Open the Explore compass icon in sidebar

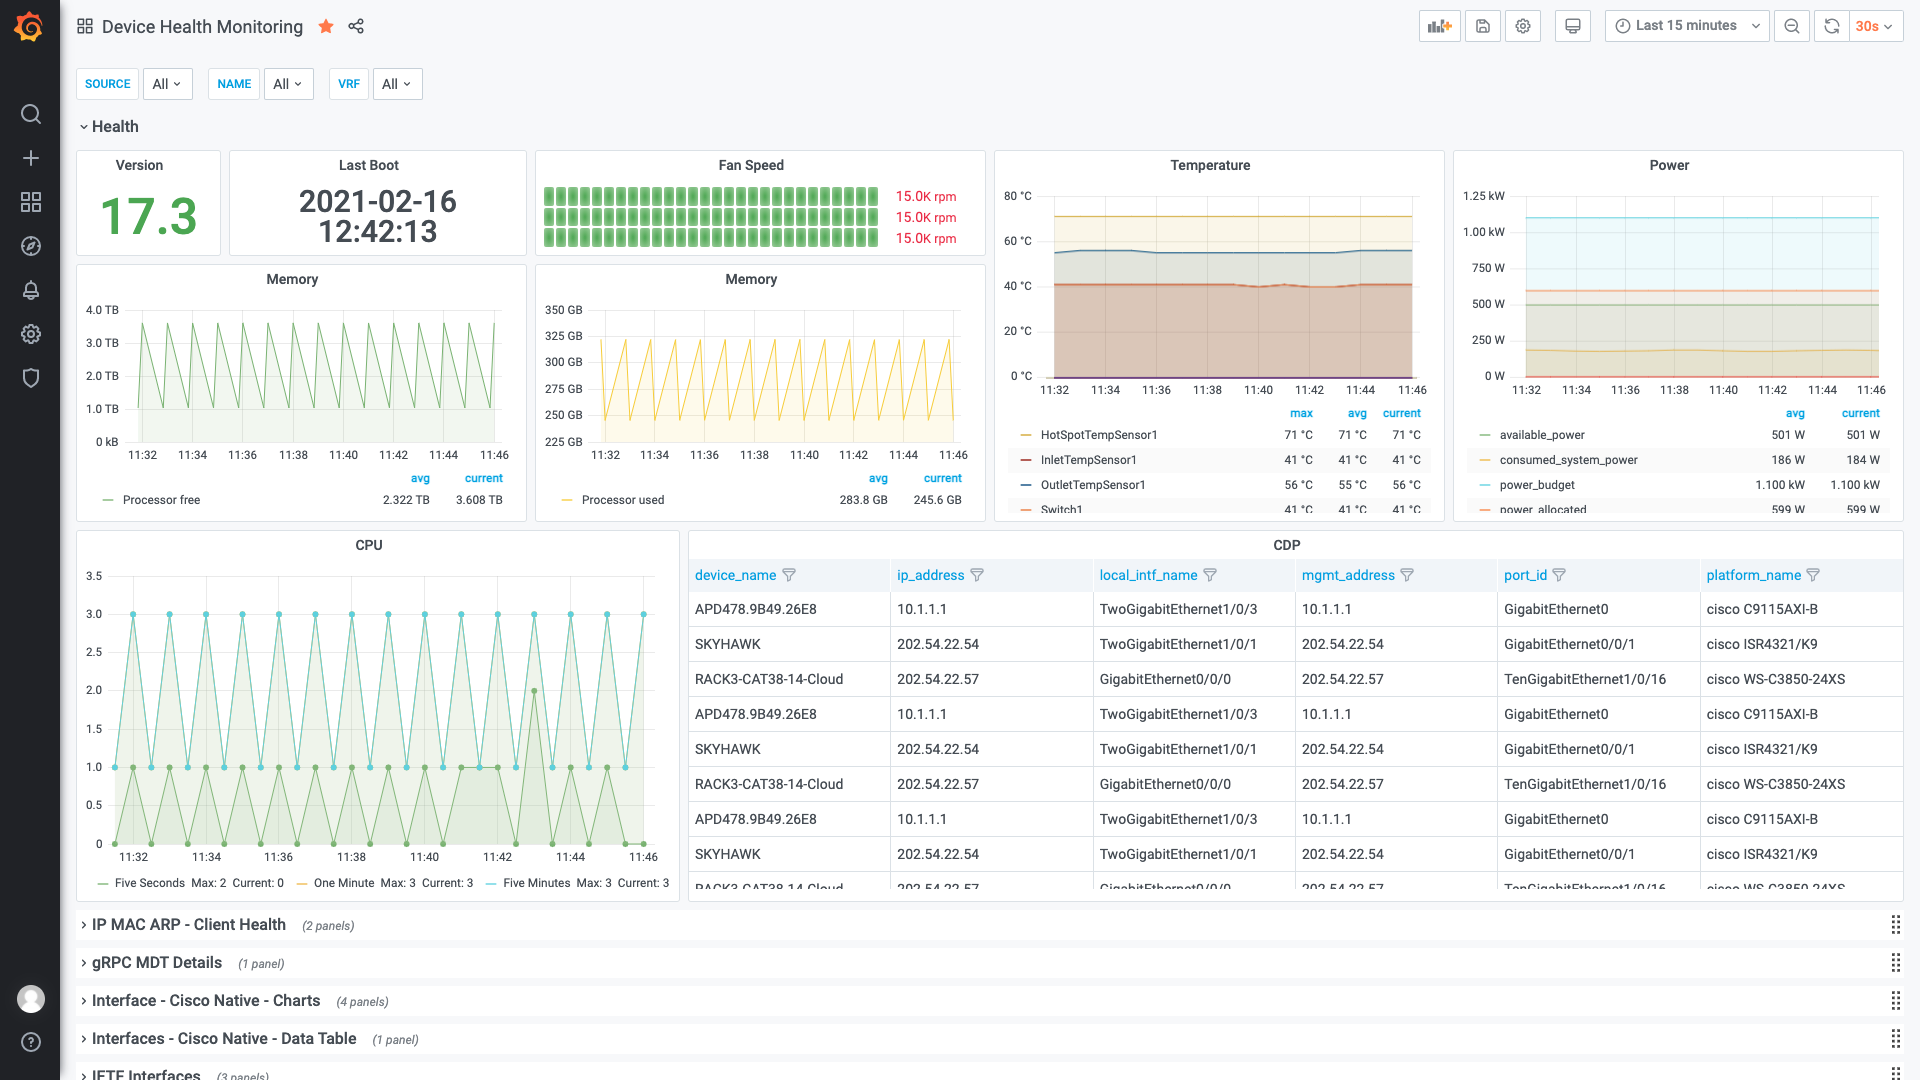pyautogui.click(x=31, y=246)
